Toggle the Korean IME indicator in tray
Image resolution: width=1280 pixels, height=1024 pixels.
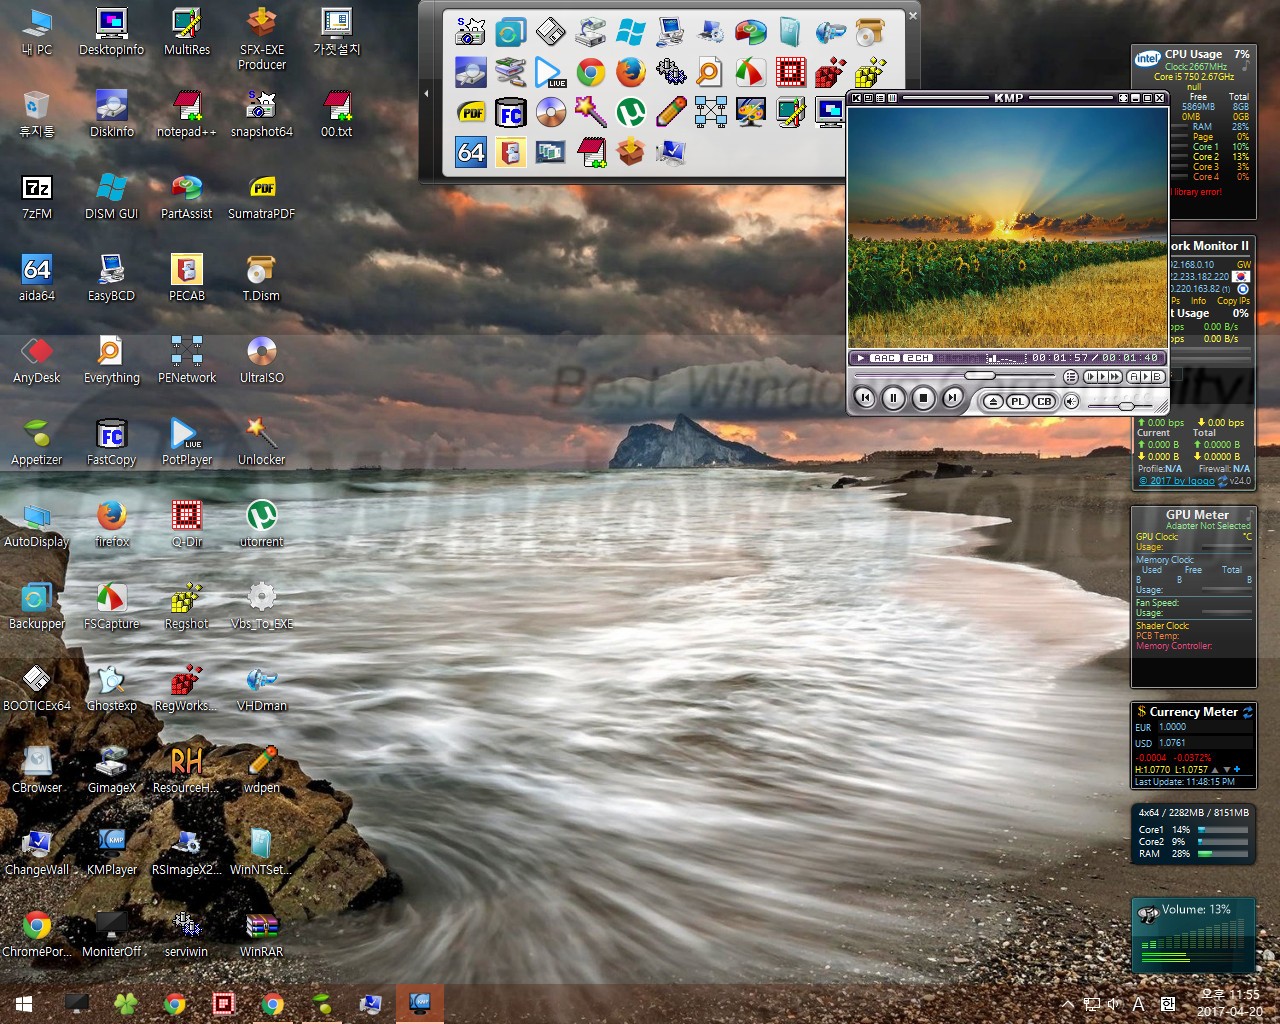(x=1167, y=1004)
